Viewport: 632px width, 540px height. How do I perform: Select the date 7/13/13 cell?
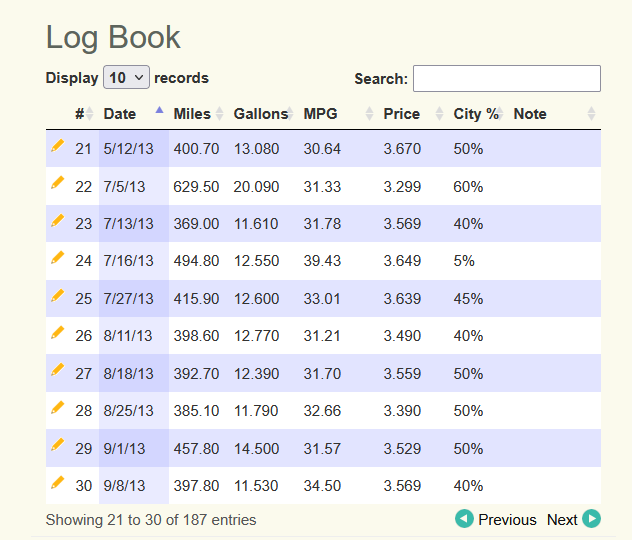(x=134, y=224)
